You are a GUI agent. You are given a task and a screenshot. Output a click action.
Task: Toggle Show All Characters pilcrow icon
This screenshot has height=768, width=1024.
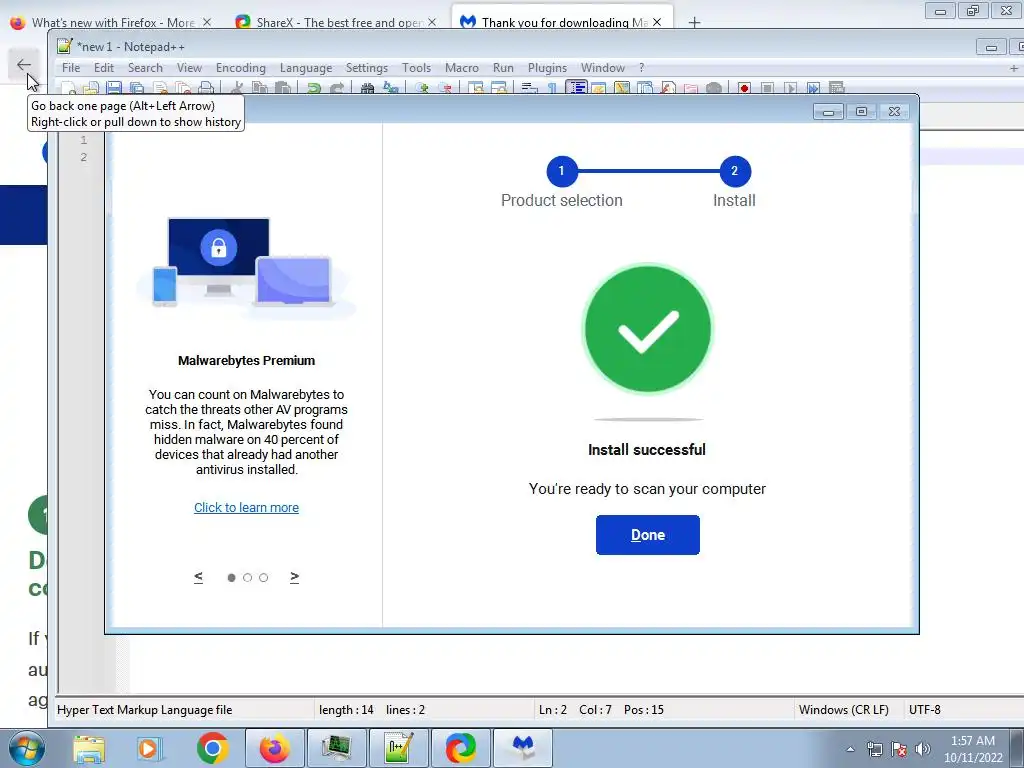click(x=552, y=88)
